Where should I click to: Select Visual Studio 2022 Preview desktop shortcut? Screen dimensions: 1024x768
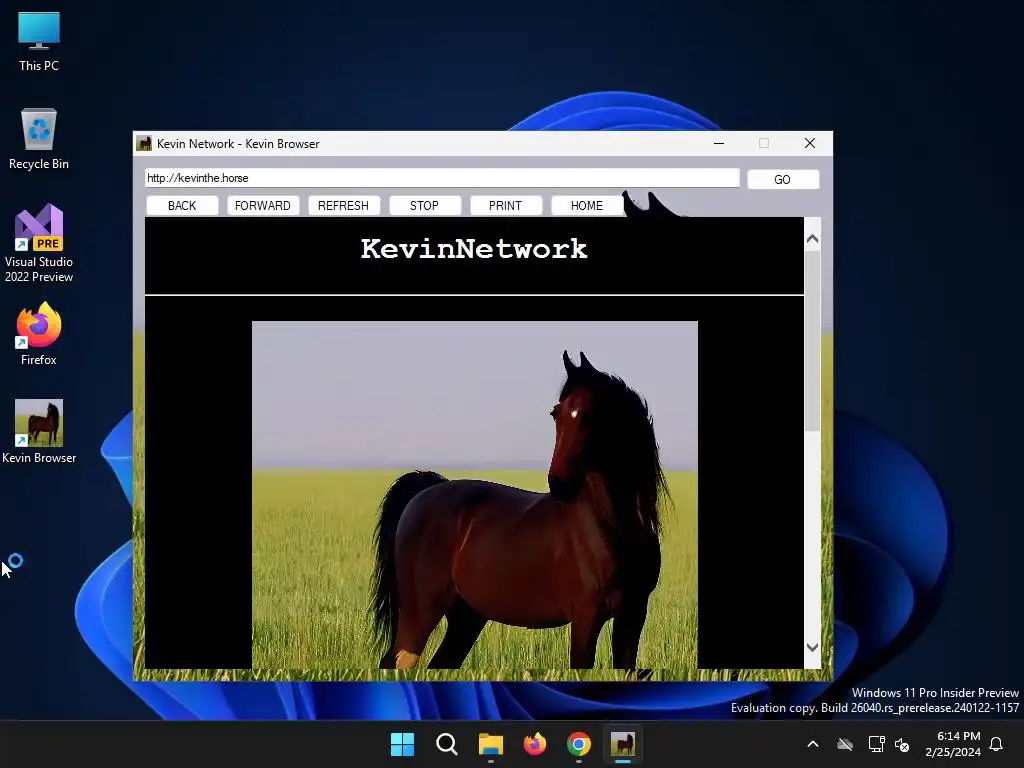point(39,243)
